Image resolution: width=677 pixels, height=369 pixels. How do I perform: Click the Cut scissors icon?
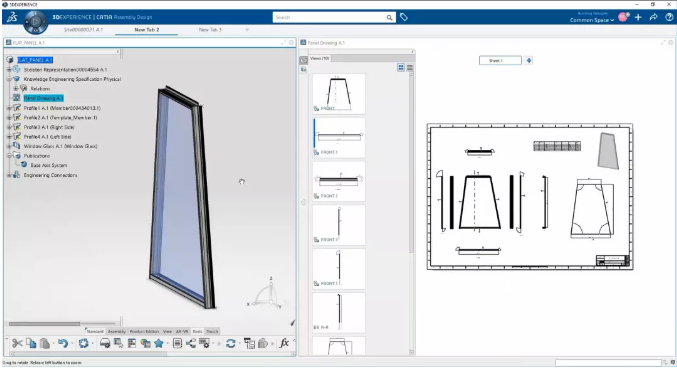(17, 343)
